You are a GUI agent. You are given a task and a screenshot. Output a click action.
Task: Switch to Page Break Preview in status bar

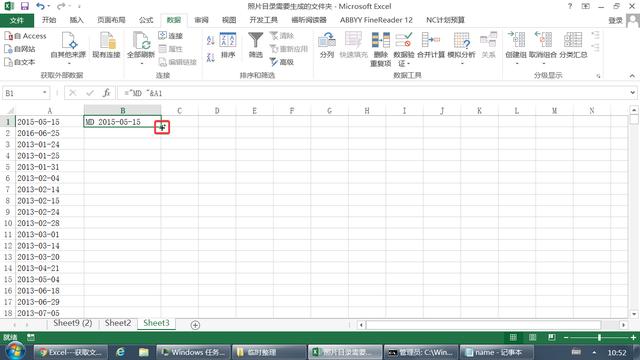click(552, 337)
